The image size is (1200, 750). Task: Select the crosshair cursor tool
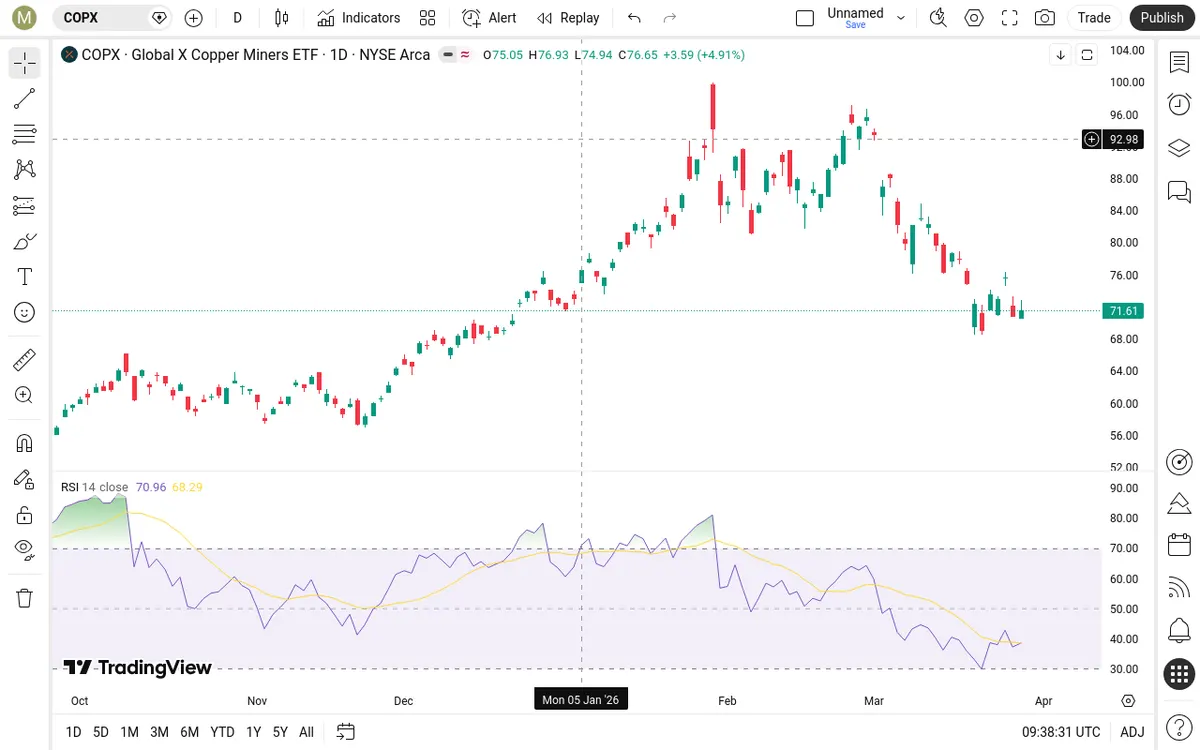point(24,63)
